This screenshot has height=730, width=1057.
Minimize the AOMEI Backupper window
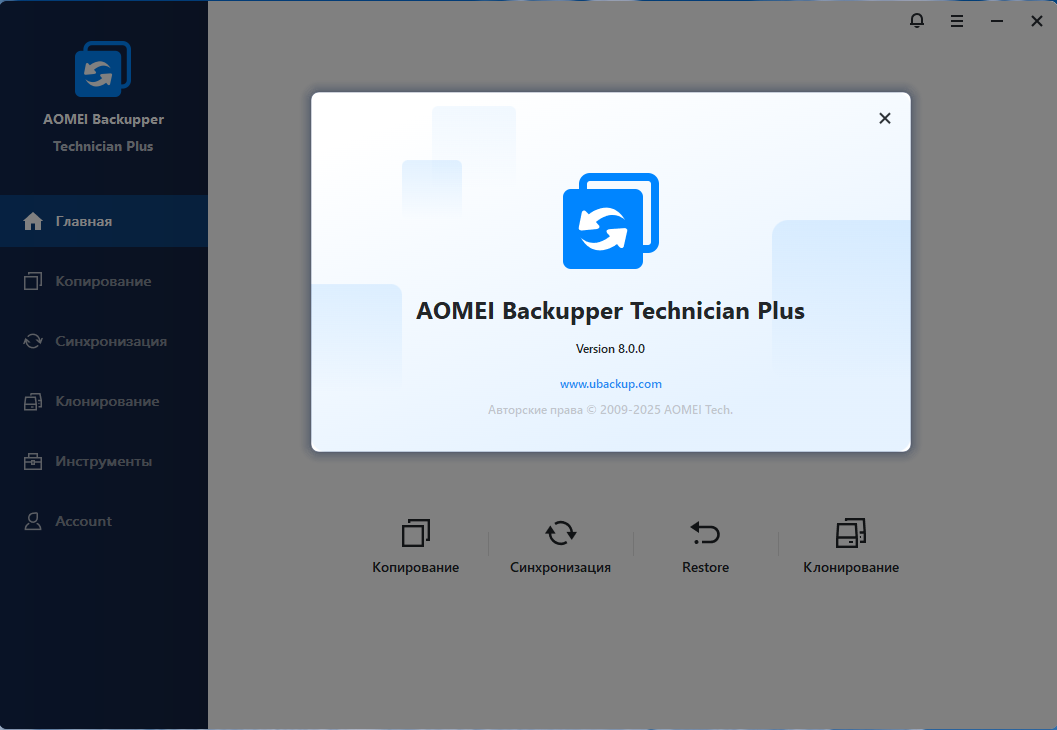pos(997,21)
